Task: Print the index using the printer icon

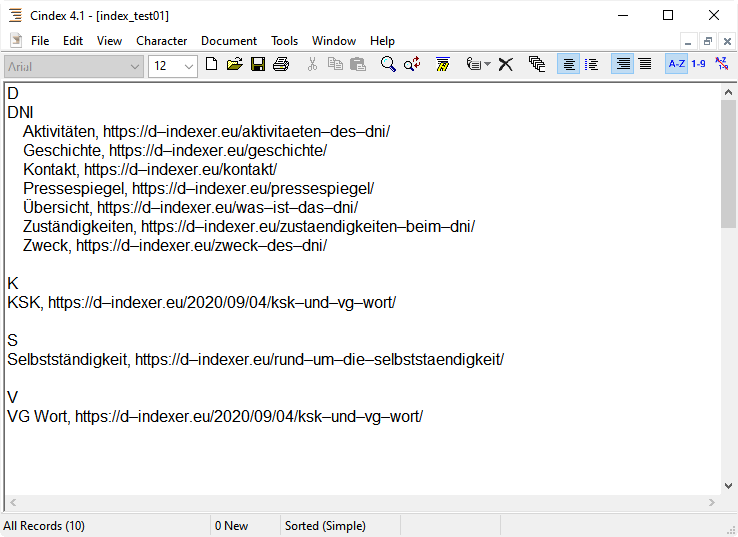Action: (x=281, y=65)
